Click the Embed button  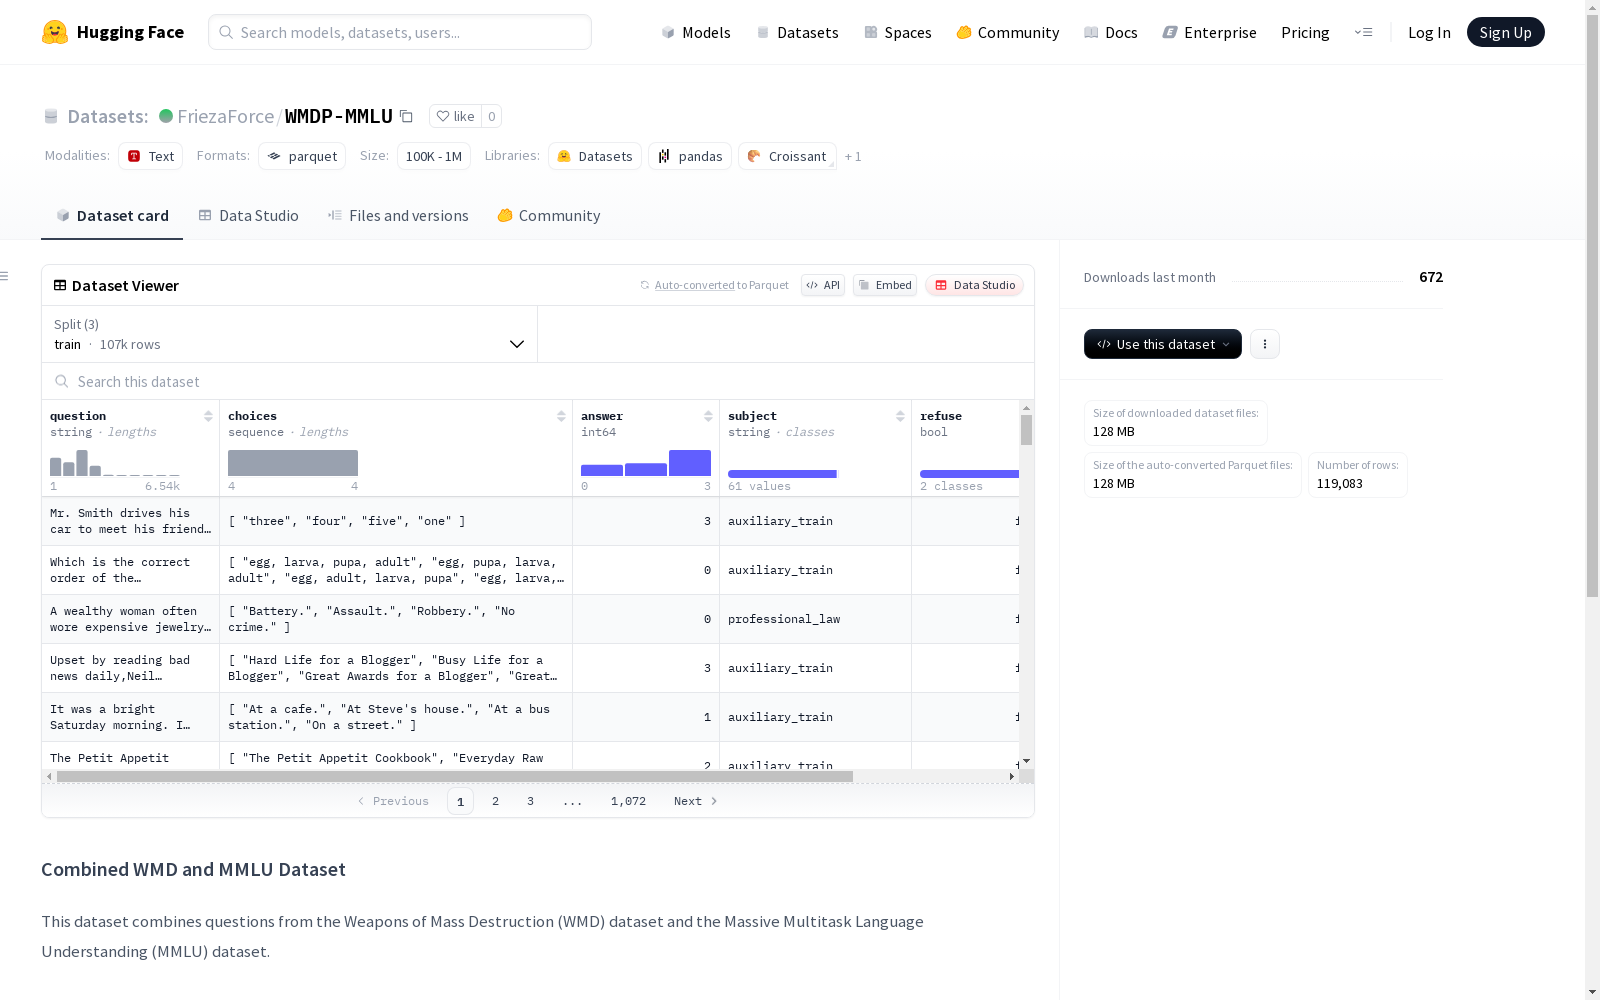pyautogui.click(x=885, y=285)
